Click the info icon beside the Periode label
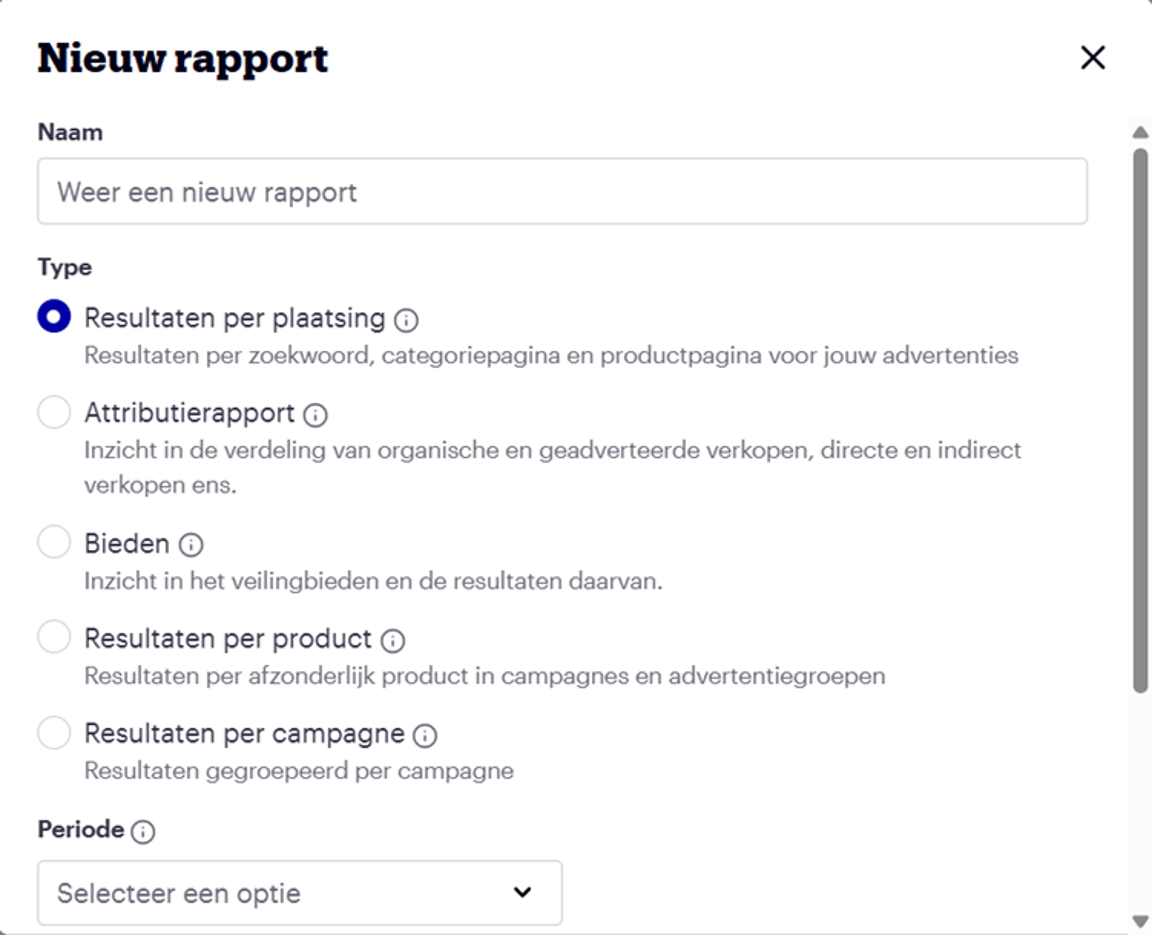Viewport: 1152px width, 935px height. (x=144, y=832)
